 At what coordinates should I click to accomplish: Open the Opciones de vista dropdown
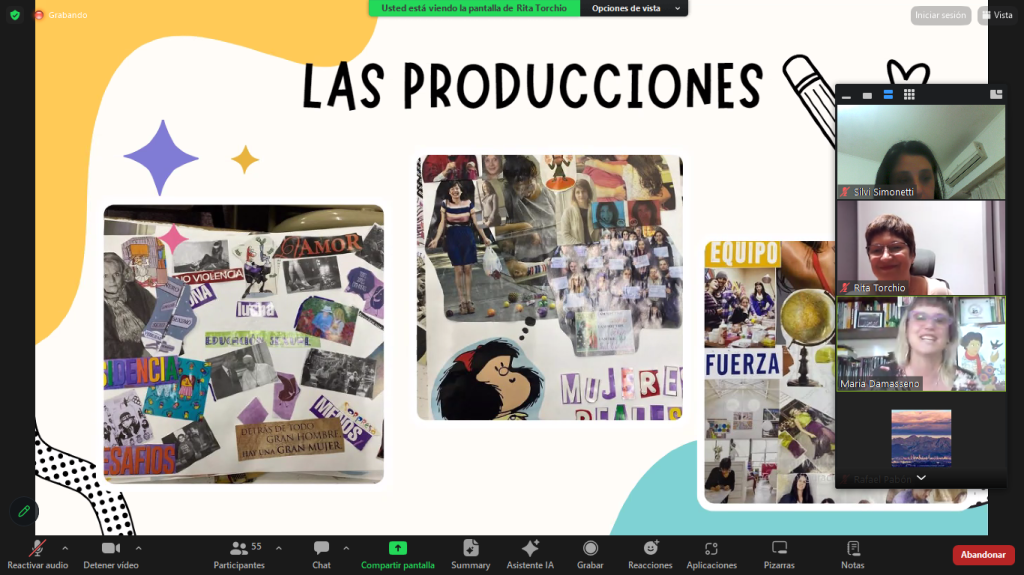(x=633, y=8)
